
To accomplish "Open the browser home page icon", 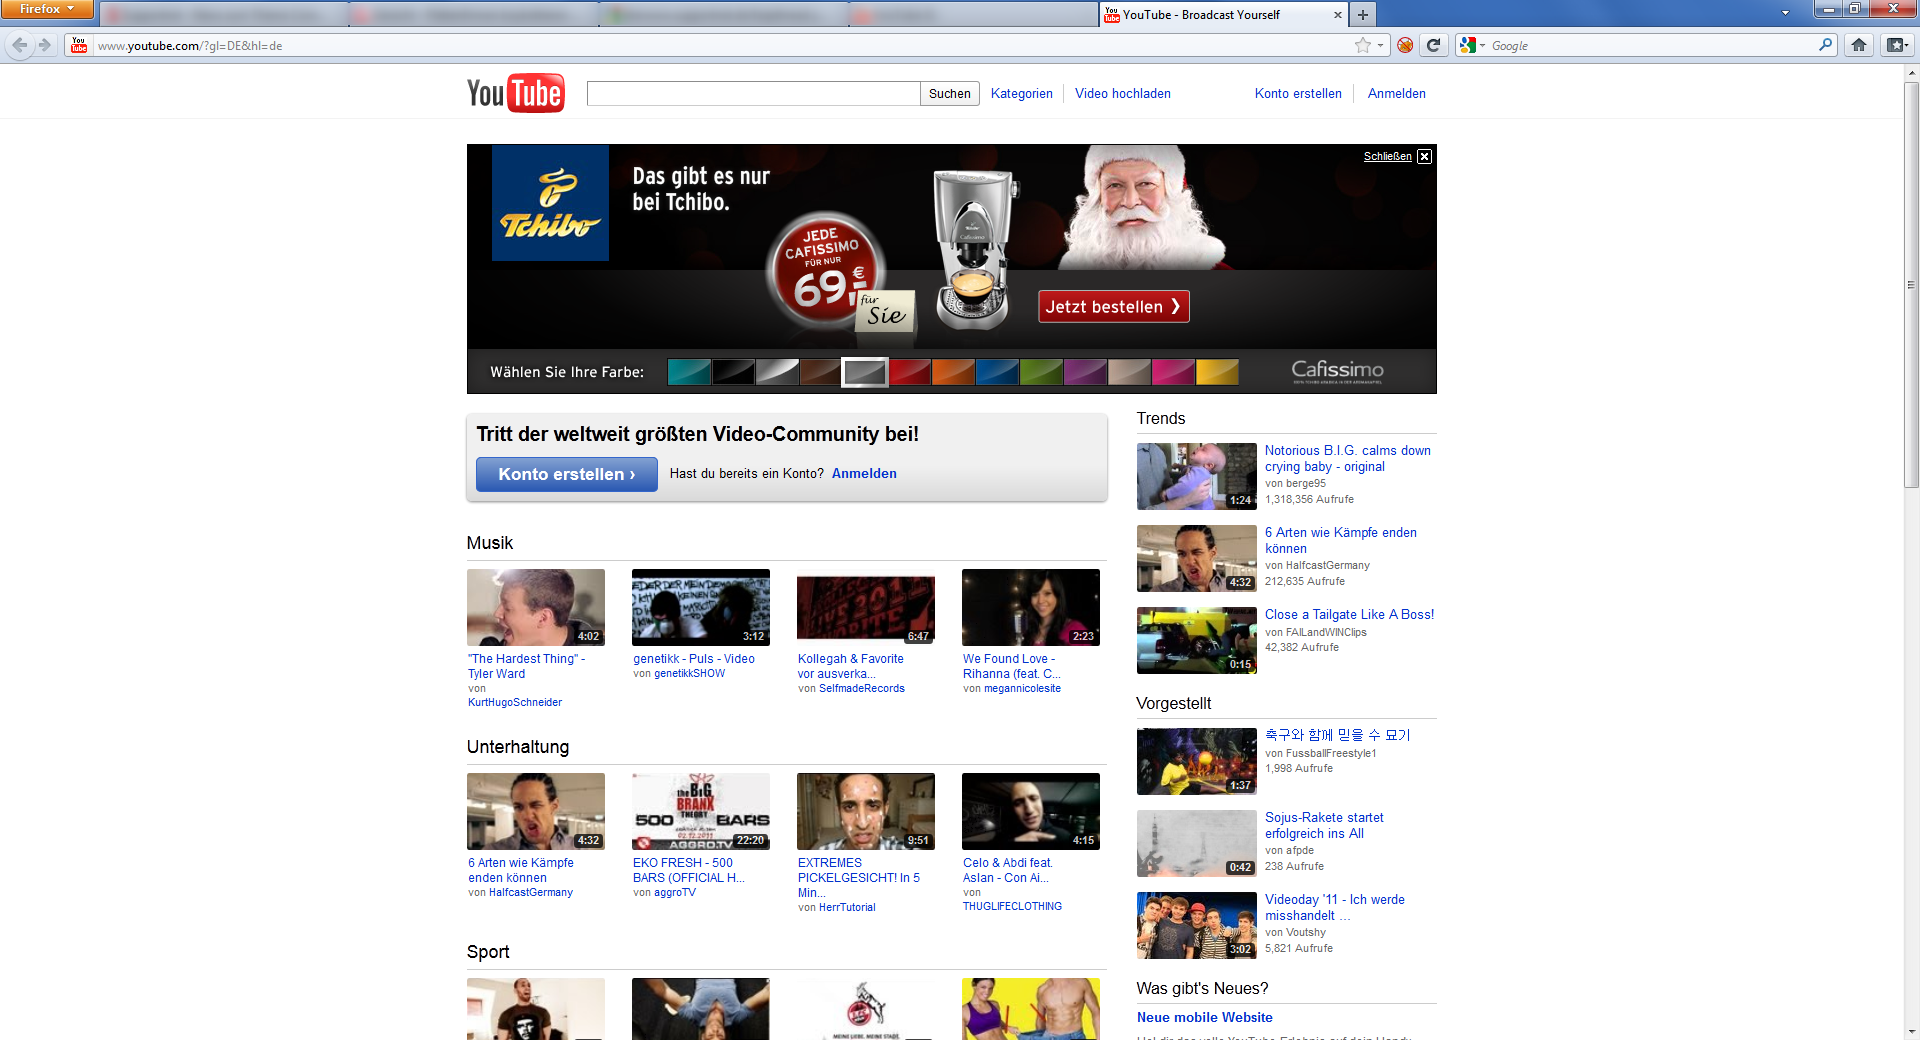I will click(1859, 45).
